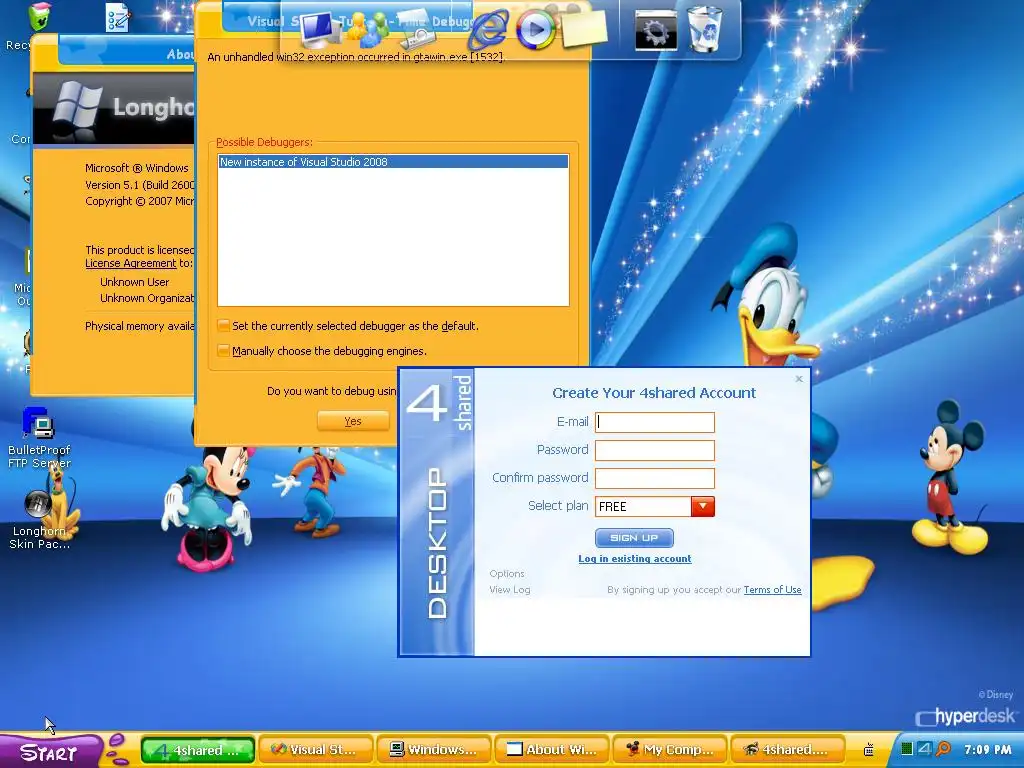
Task: Switch to About Wi... taskbar button
Action: pos(552,750)
